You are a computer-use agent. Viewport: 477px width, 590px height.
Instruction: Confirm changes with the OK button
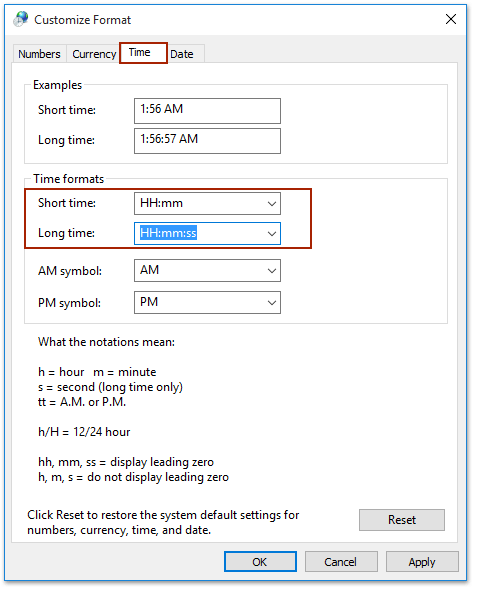click(260, 562)
